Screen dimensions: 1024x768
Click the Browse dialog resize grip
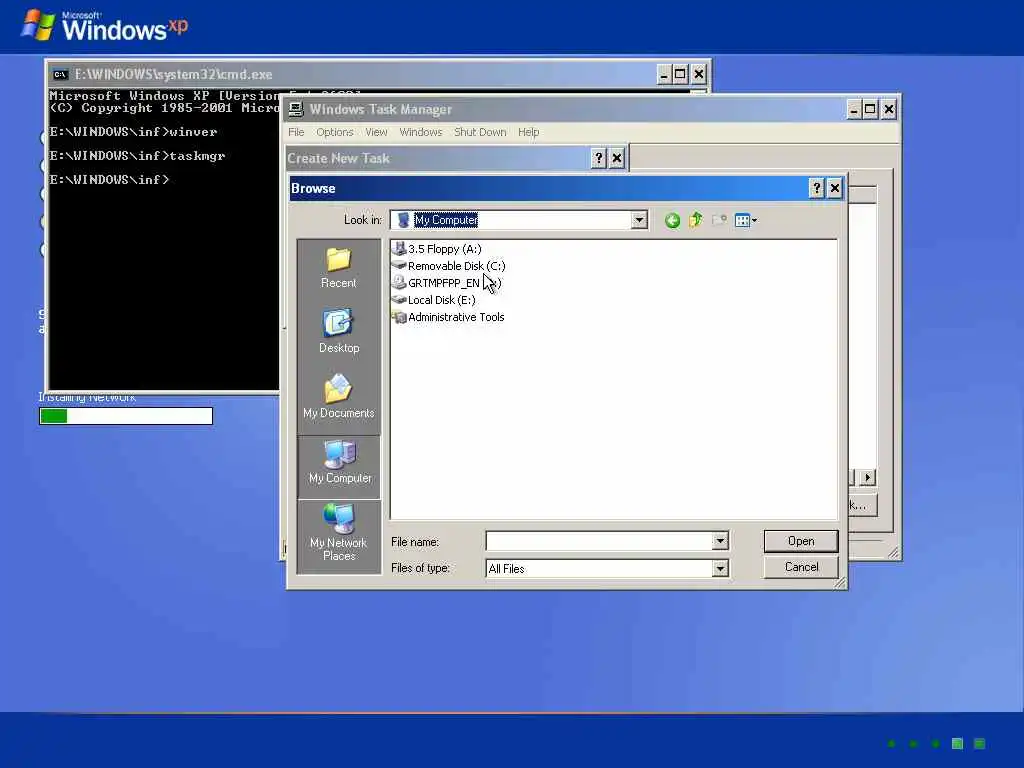839,583
